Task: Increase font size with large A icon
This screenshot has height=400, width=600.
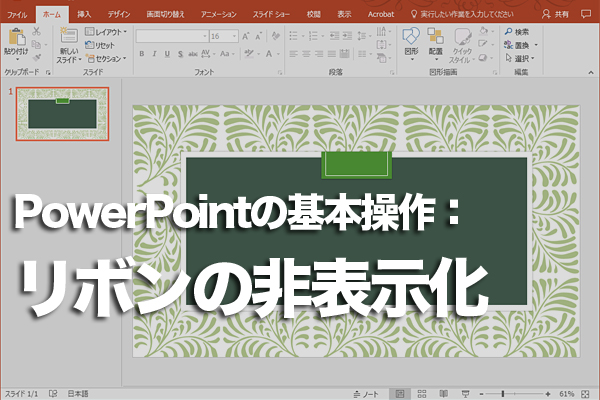Action: [246, 36]
